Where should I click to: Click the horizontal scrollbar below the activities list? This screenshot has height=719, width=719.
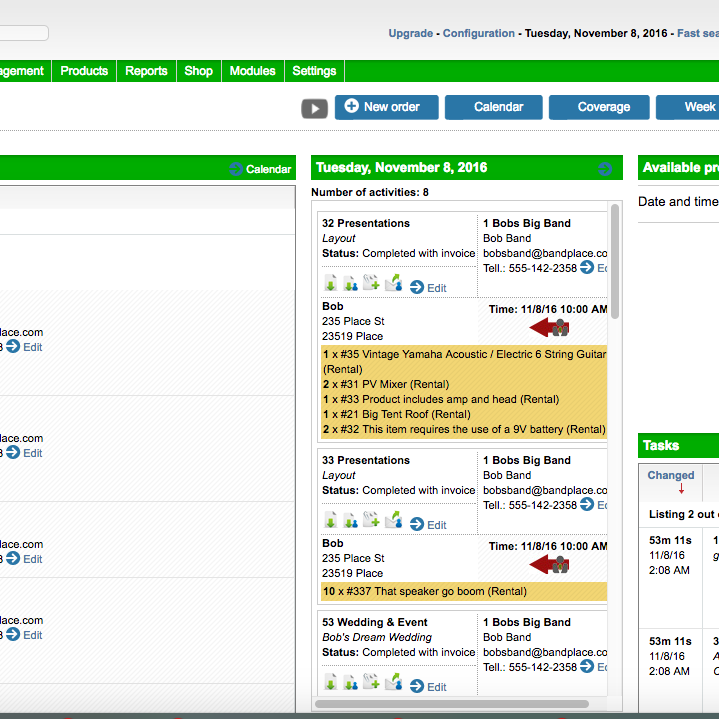click(460, 704)
